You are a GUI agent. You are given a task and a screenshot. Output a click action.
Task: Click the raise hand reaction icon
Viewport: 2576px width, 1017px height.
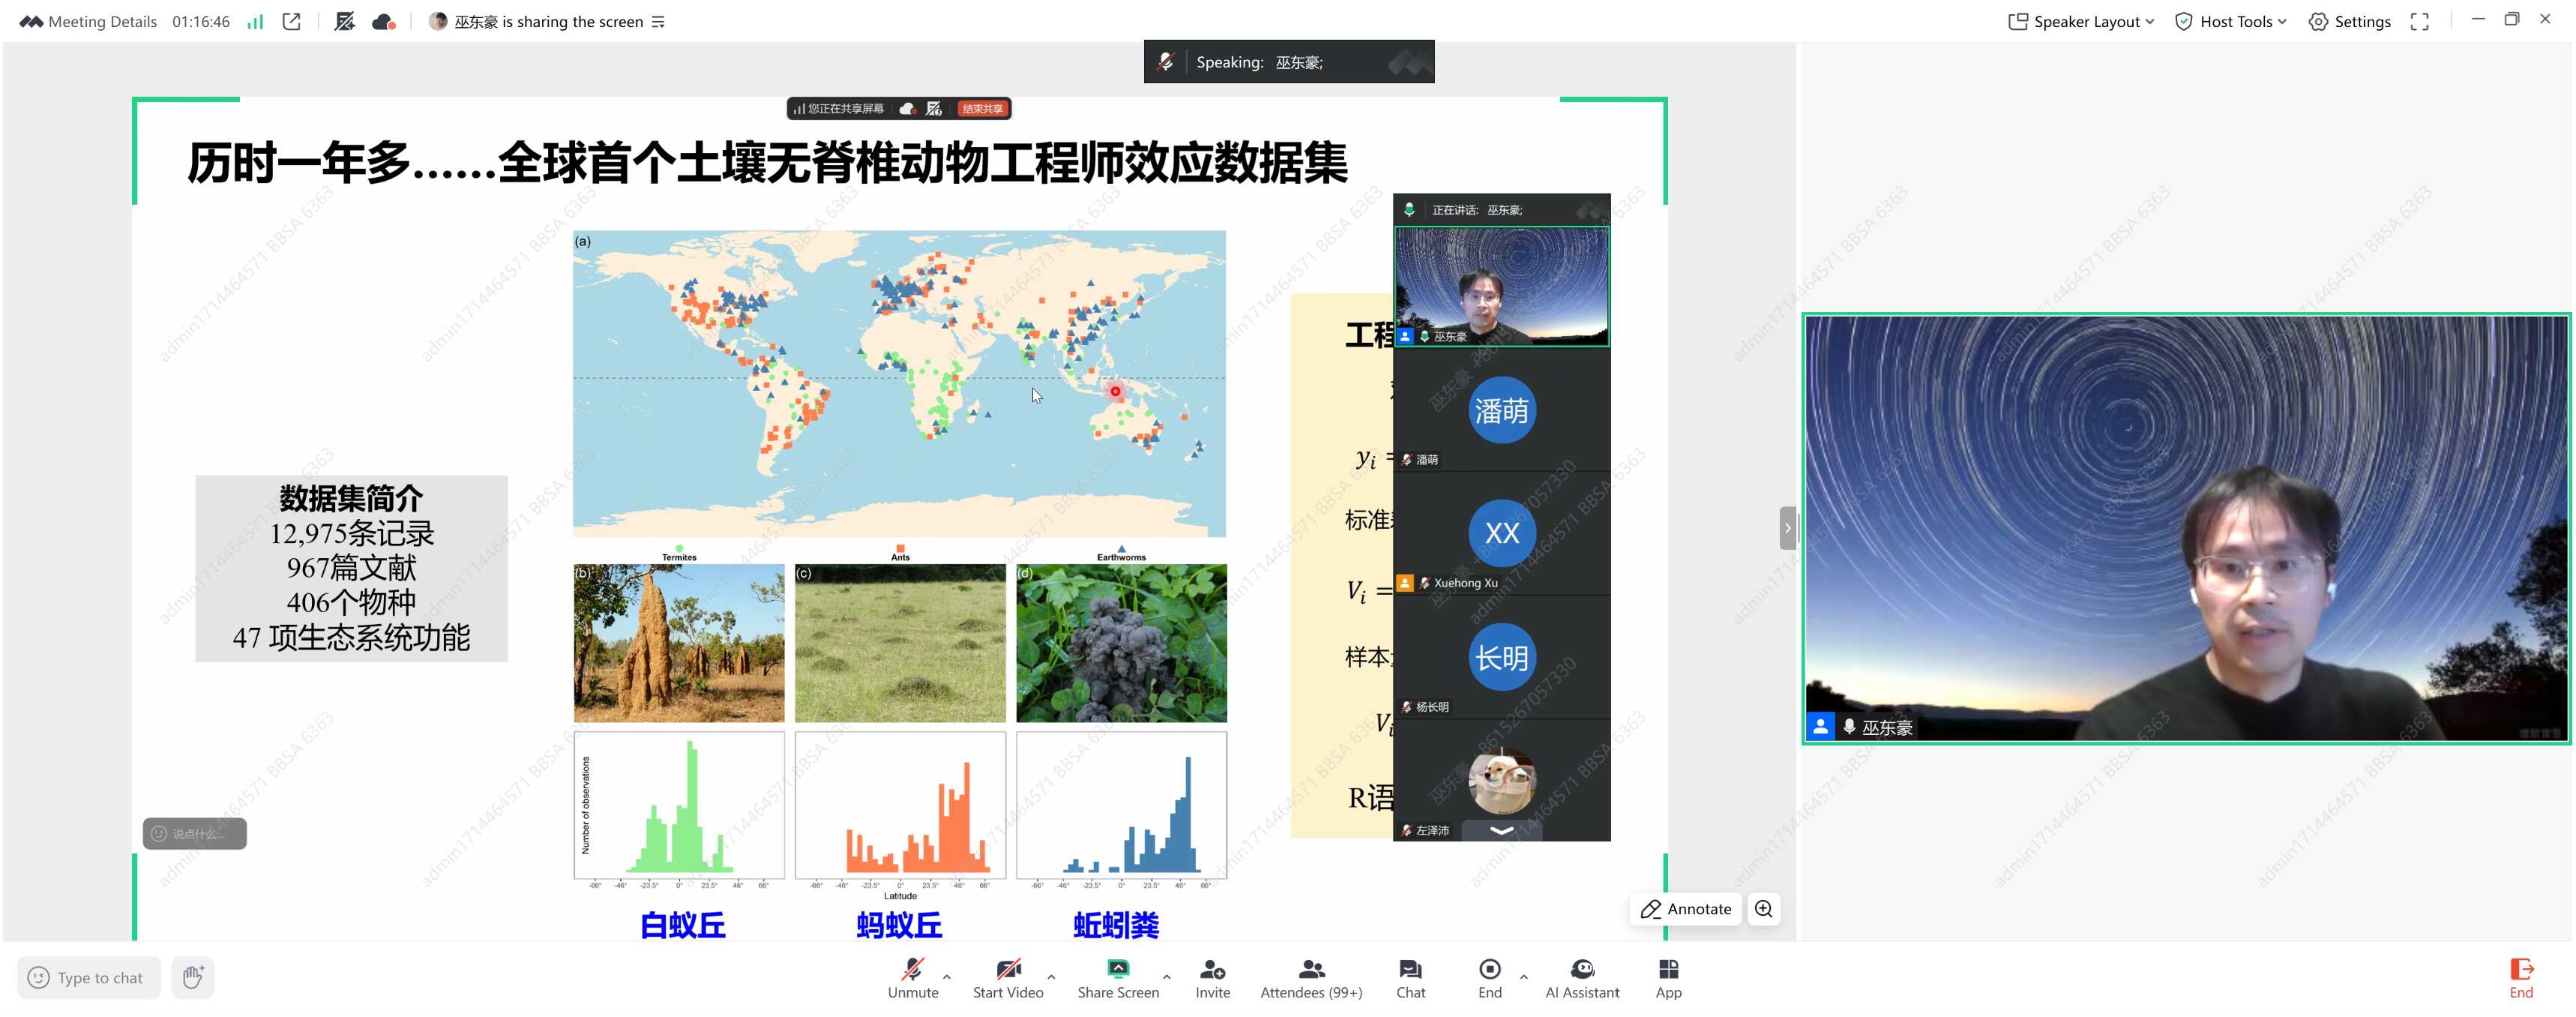click(192, 977)
